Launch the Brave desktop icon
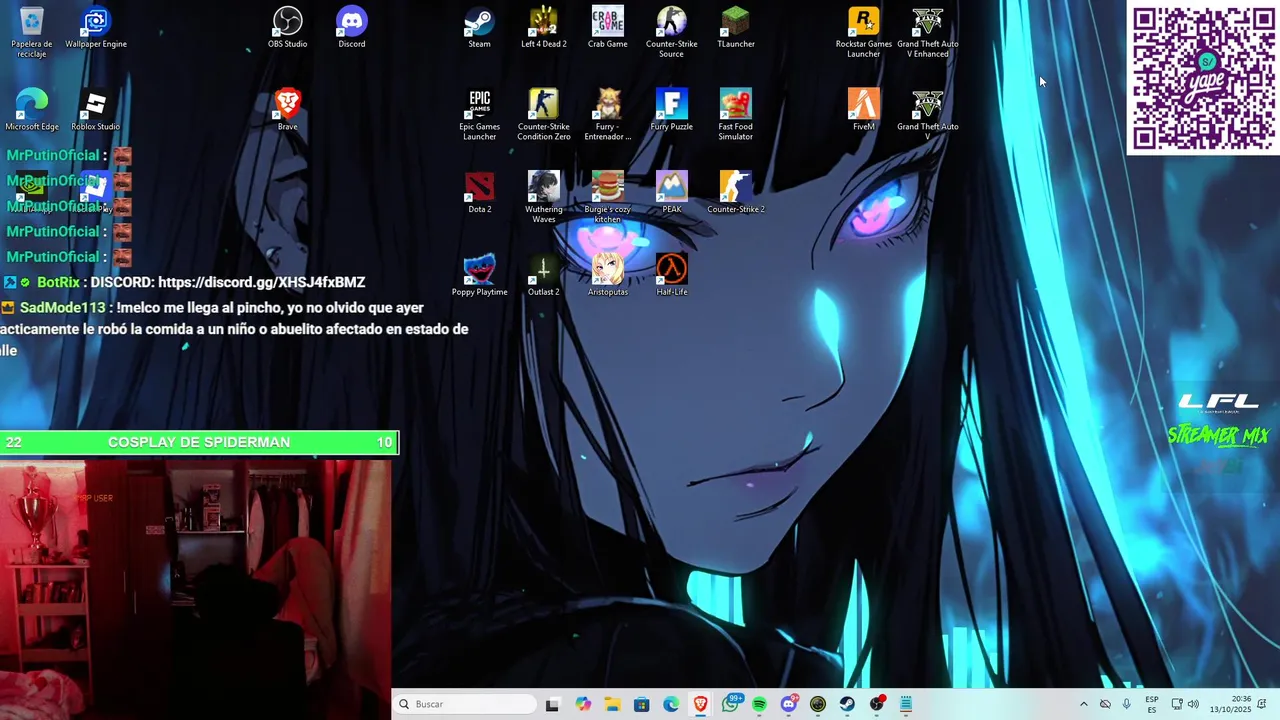This screenshot has width=1280, height=720. [x=288, y=110]
